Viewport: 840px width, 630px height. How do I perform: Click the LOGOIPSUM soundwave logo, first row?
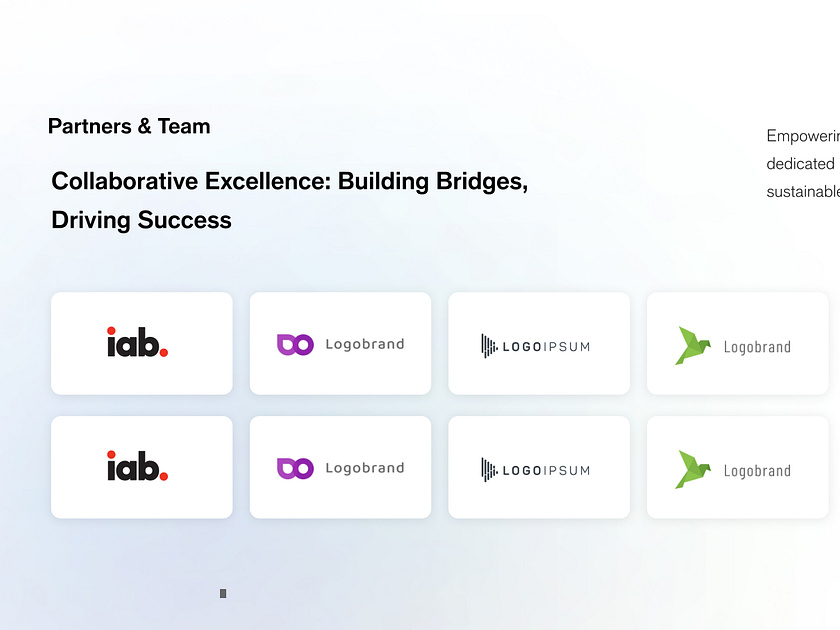pyautogui.click(x=538, y=345)
